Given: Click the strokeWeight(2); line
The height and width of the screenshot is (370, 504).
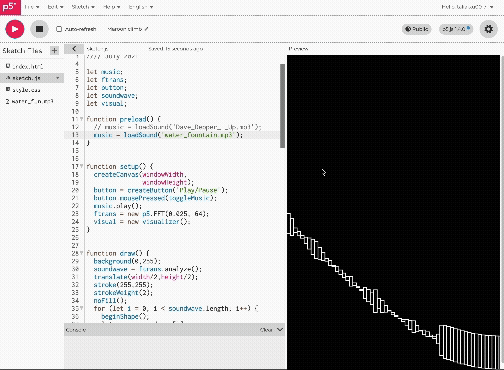Looking at the screenshot, I should 123,293.
